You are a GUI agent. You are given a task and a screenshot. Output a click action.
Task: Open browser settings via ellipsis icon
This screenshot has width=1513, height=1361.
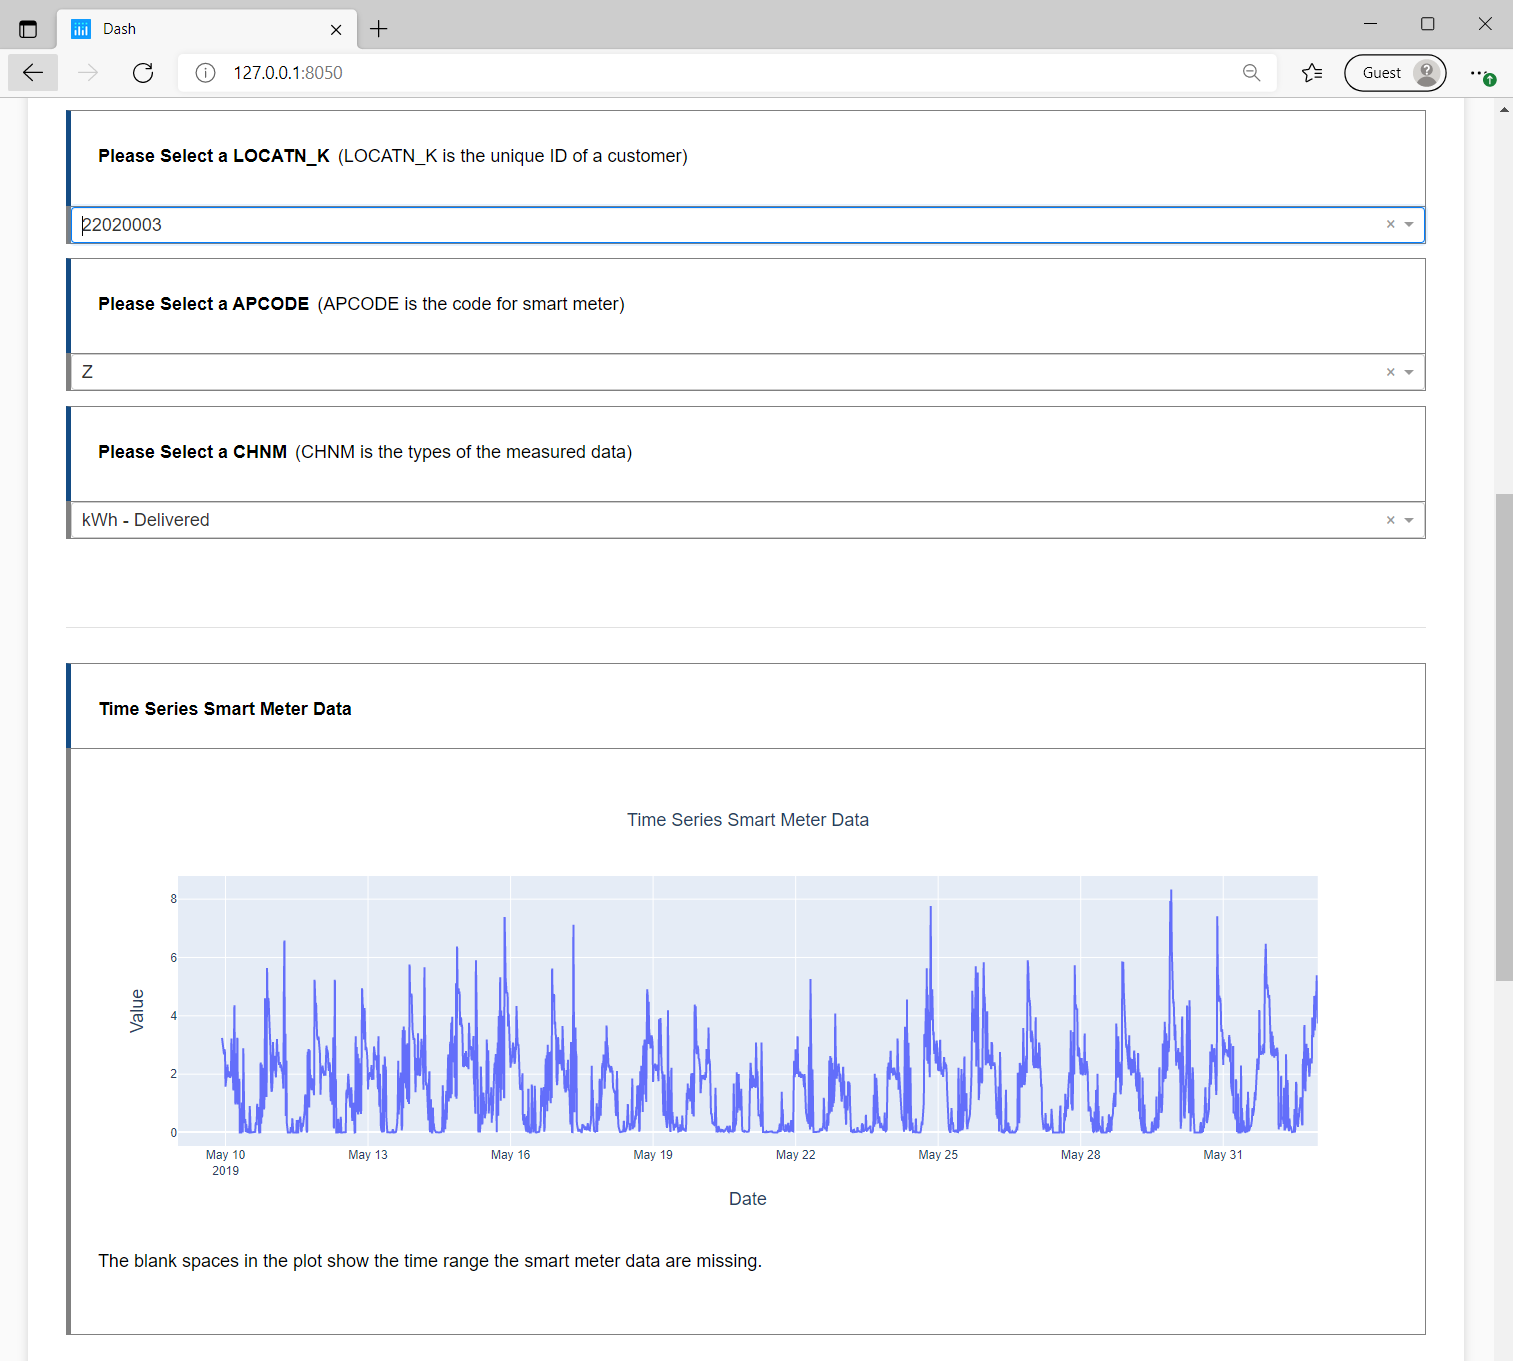coord(1481,72)
